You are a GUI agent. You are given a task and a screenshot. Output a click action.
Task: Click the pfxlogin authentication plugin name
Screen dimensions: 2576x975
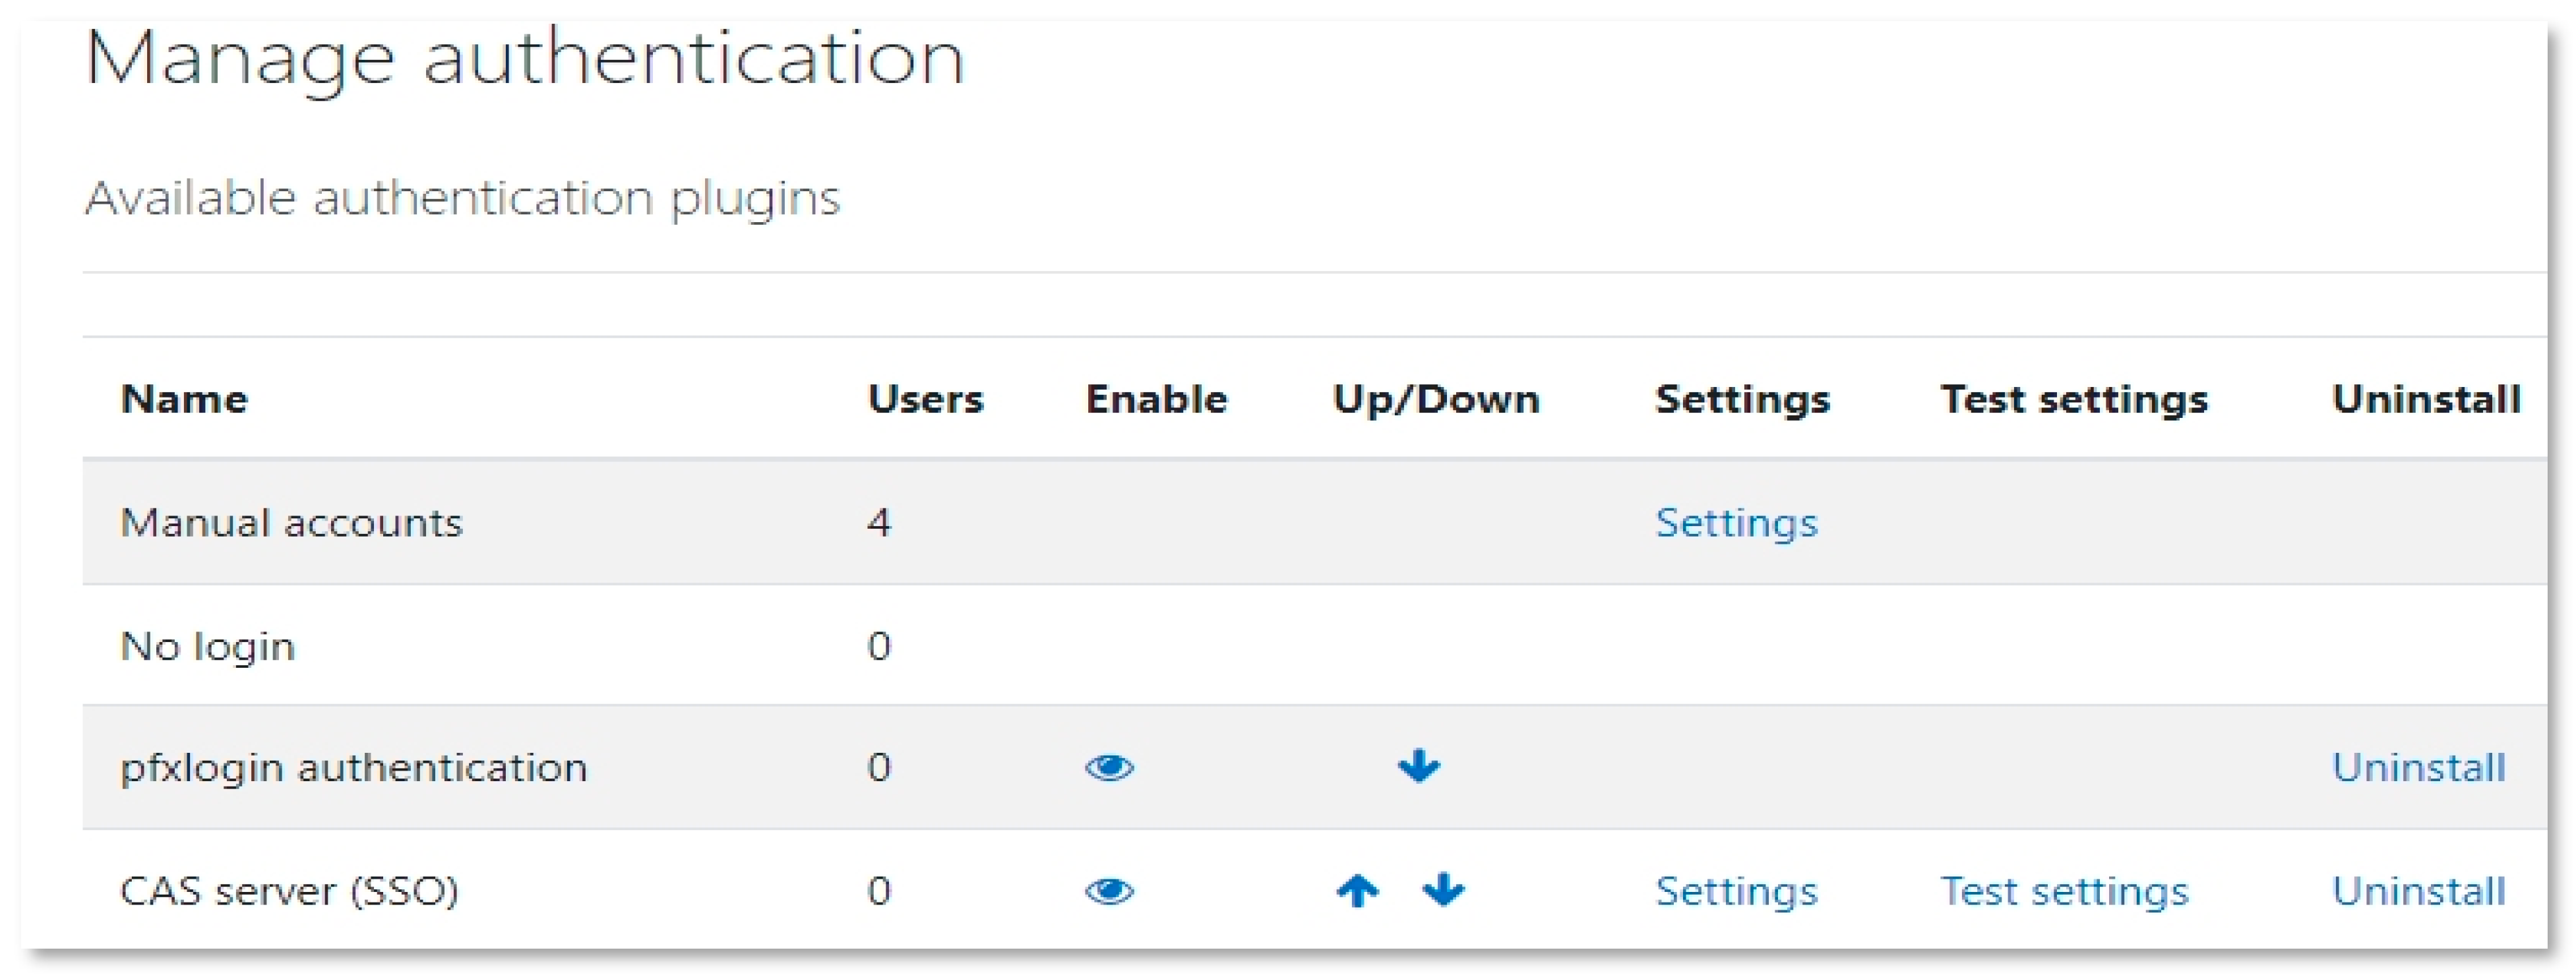coord(353,768)
